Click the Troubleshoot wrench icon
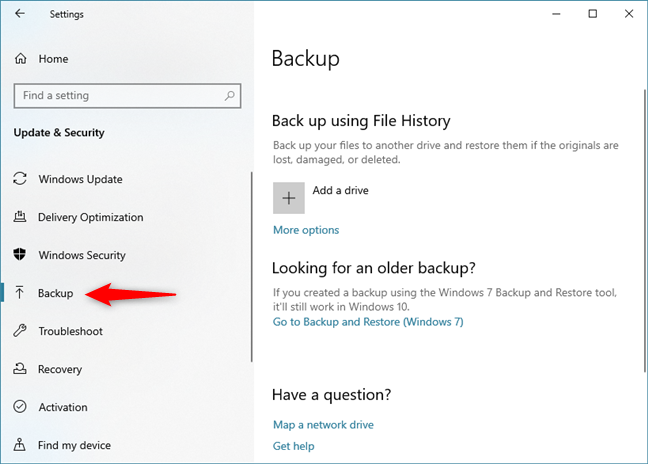Viewport: 648px width, 464px height. click(x=20, y=331)
